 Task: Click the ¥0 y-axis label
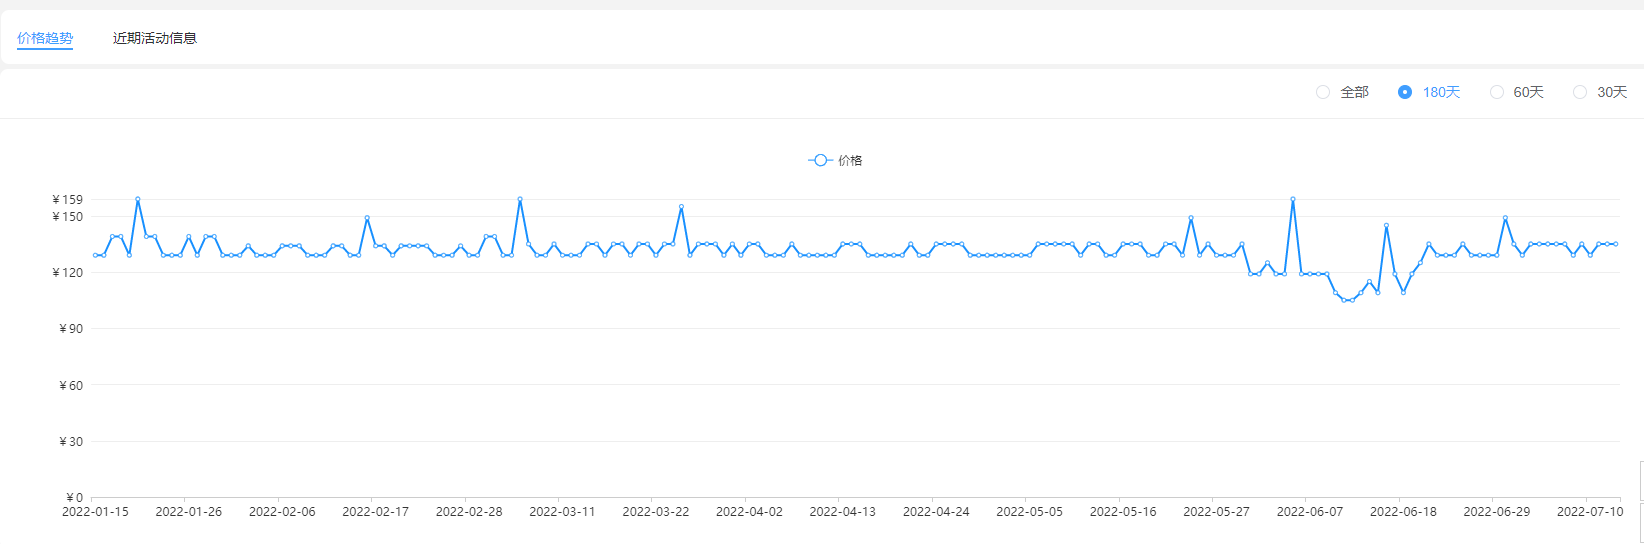coord(75,497)
